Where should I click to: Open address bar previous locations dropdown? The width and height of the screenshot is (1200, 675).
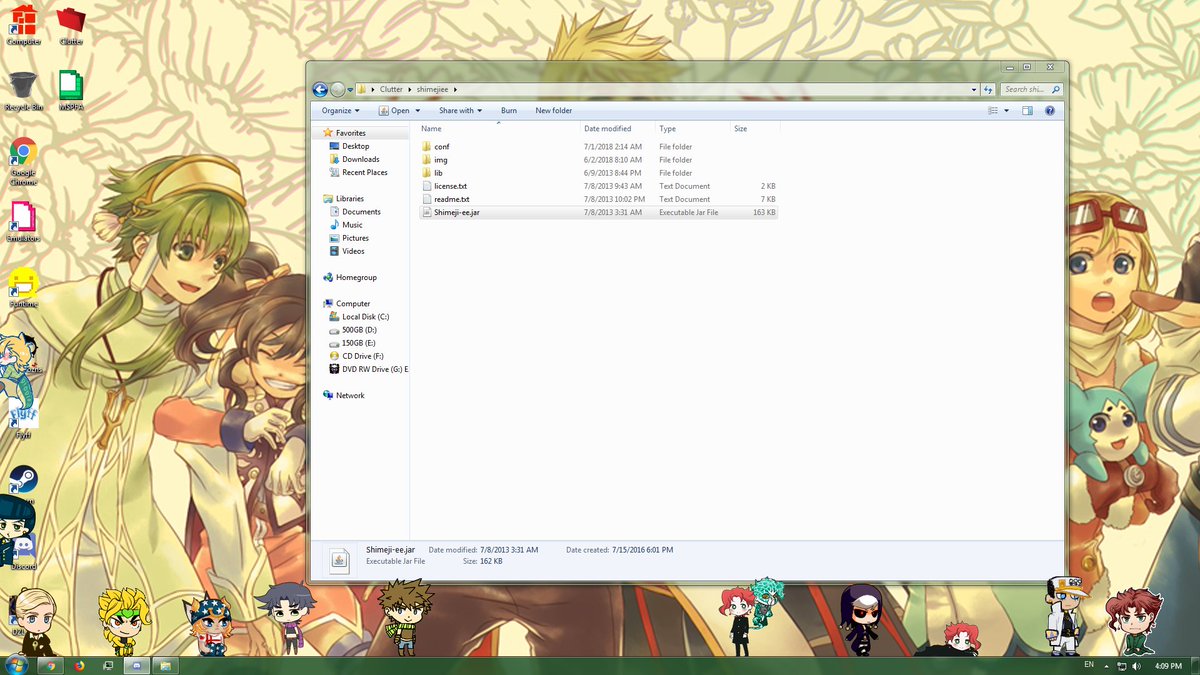click(x=974, y=90)
